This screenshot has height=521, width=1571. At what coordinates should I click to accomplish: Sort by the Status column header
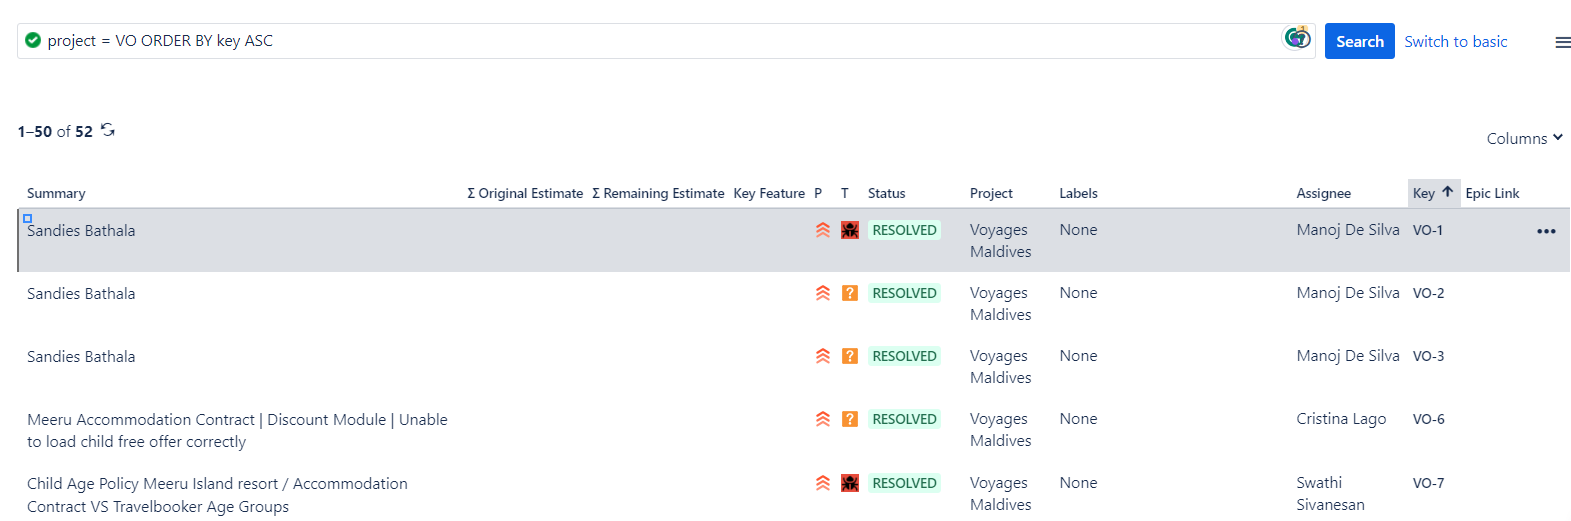(x=886, y=193)
